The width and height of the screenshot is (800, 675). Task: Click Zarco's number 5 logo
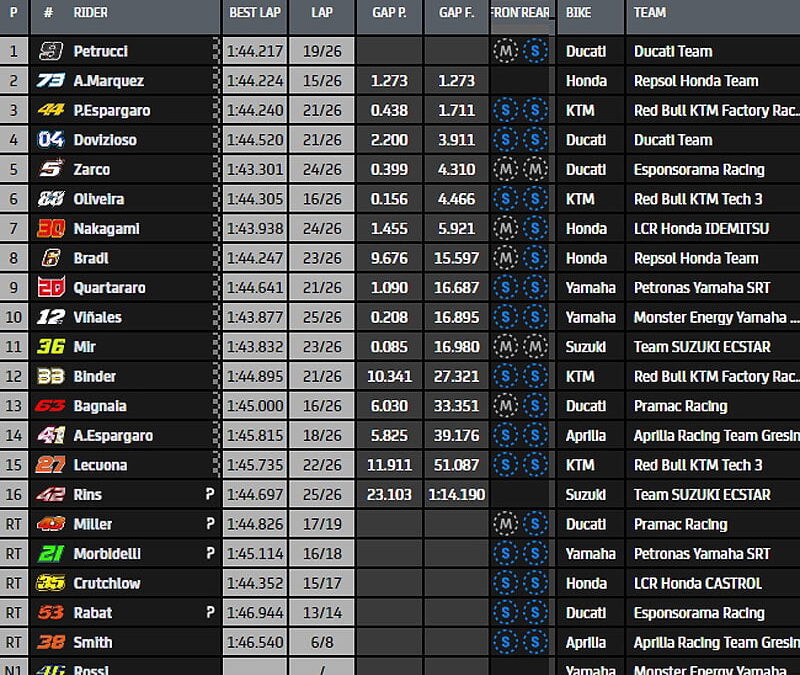(x=52, y=169)
